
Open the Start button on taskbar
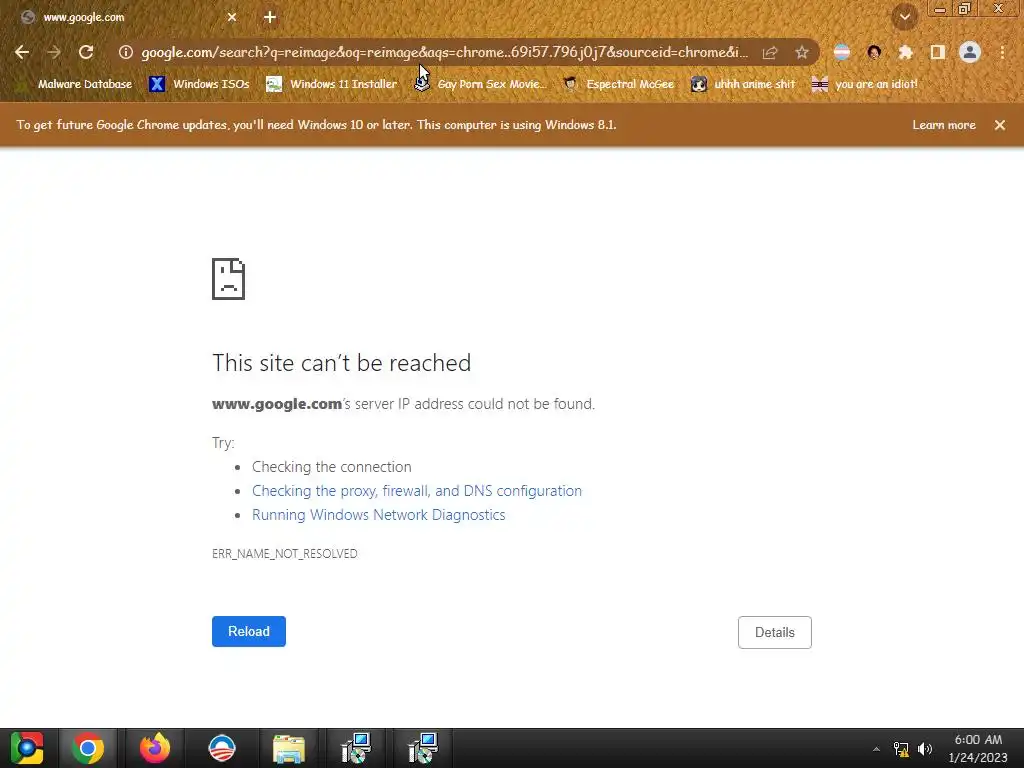[27, 748]
